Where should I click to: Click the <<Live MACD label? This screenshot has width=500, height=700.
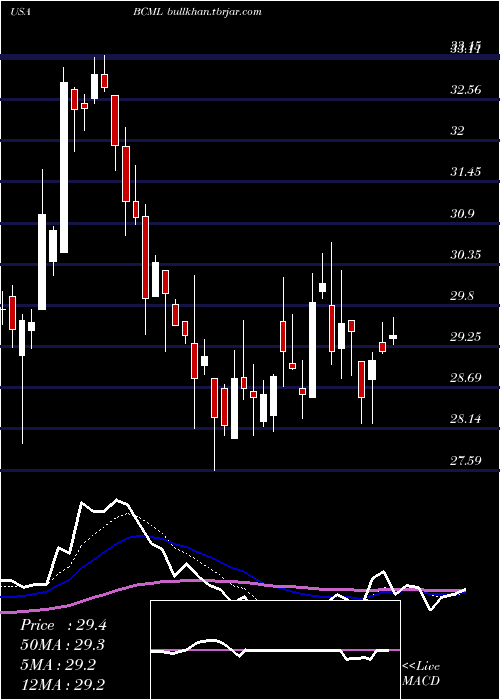coord(421,674)
